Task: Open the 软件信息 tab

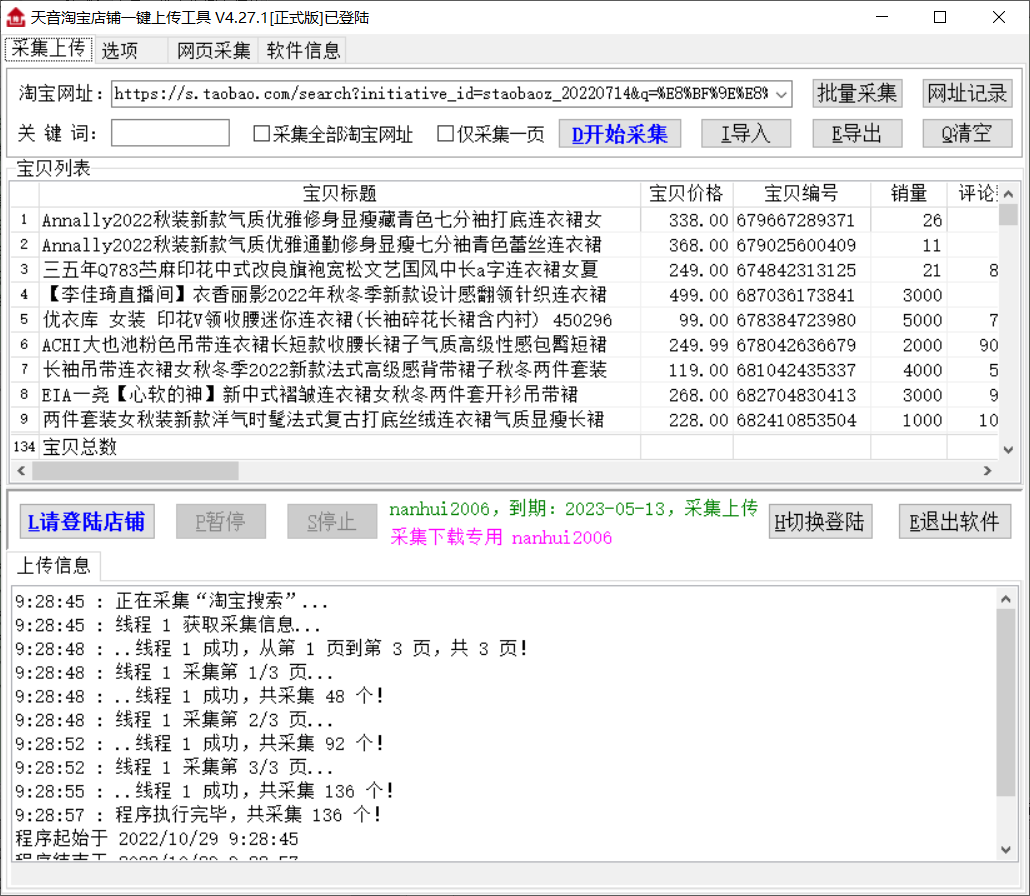Action: (x=303, y=51)
